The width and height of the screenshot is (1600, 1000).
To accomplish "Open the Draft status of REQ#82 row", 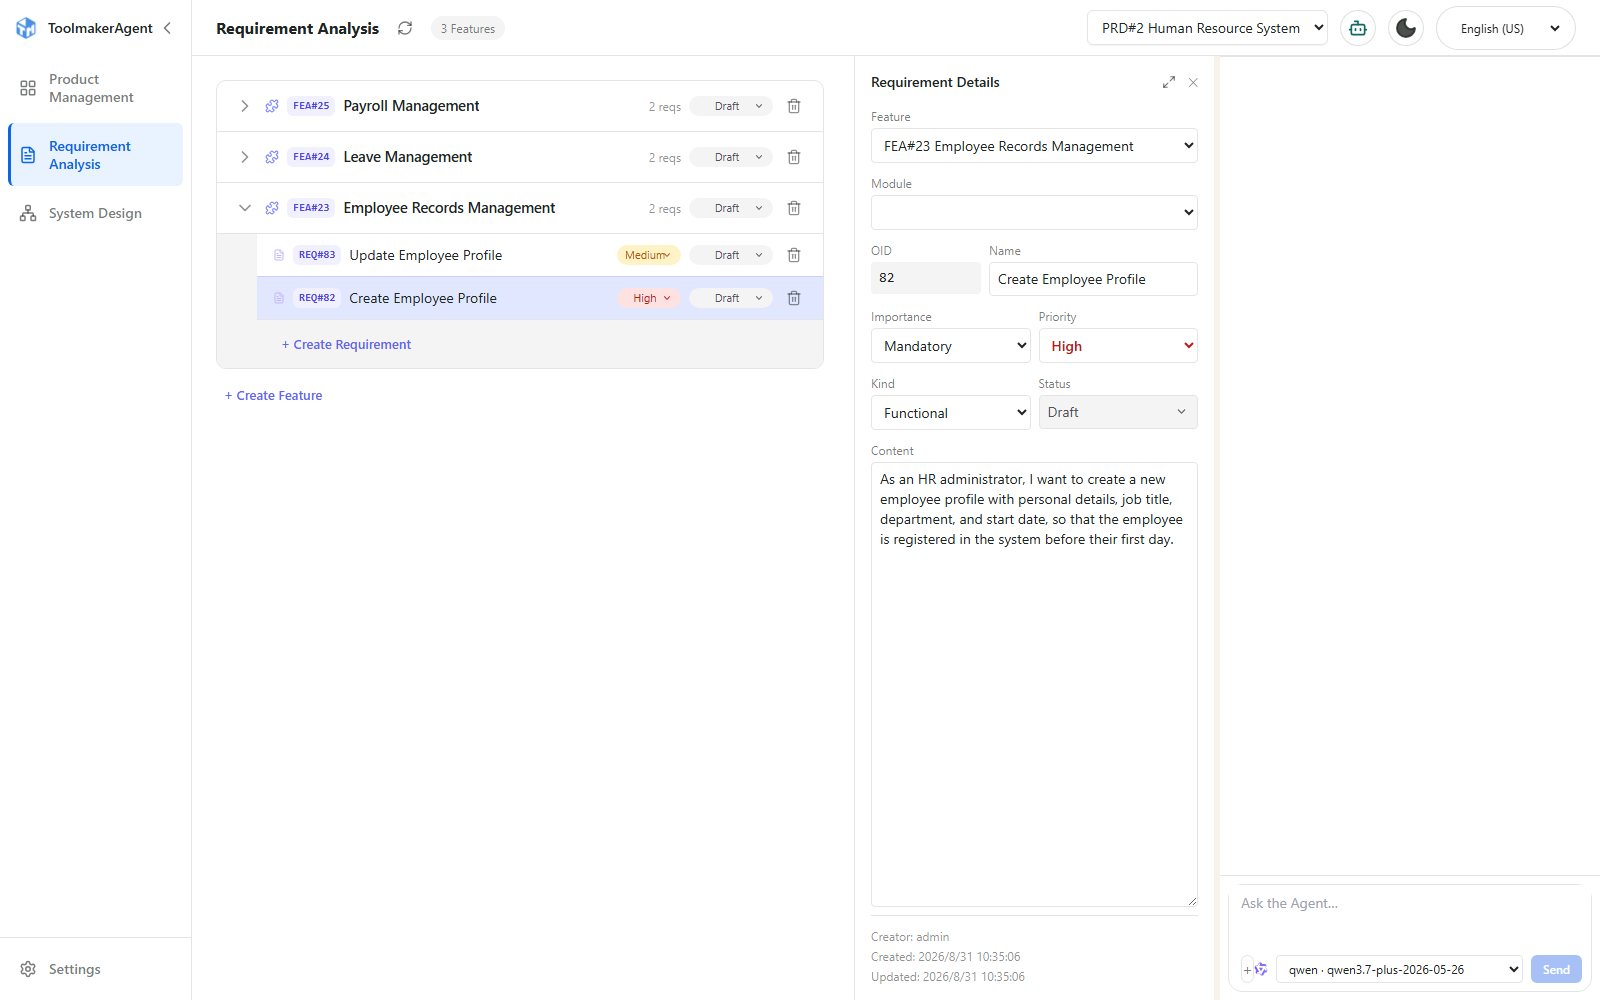I will point(731,298).
